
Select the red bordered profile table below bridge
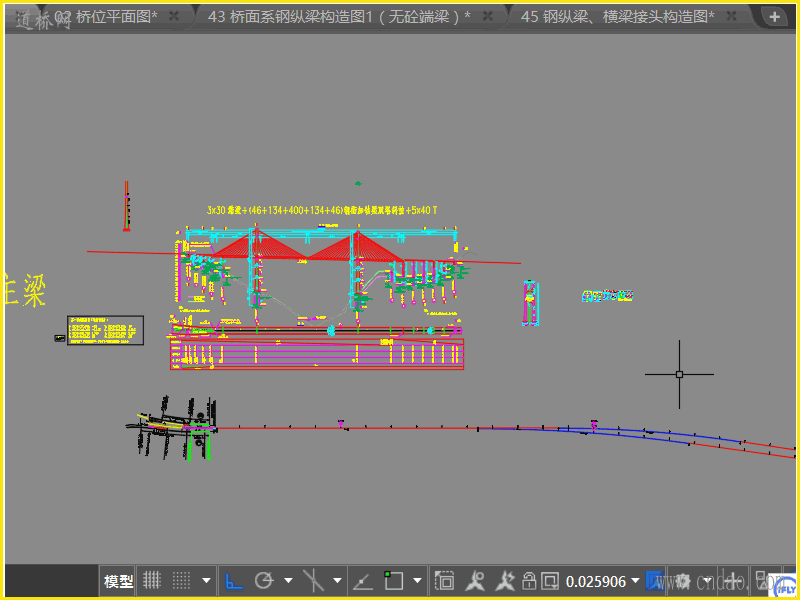pos(317,354)
